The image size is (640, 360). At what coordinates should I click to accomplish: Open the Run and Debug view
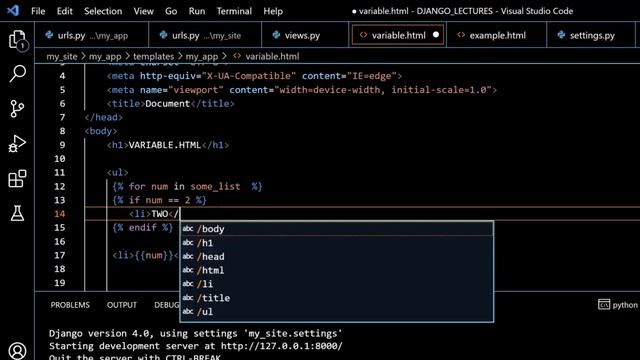17,144
